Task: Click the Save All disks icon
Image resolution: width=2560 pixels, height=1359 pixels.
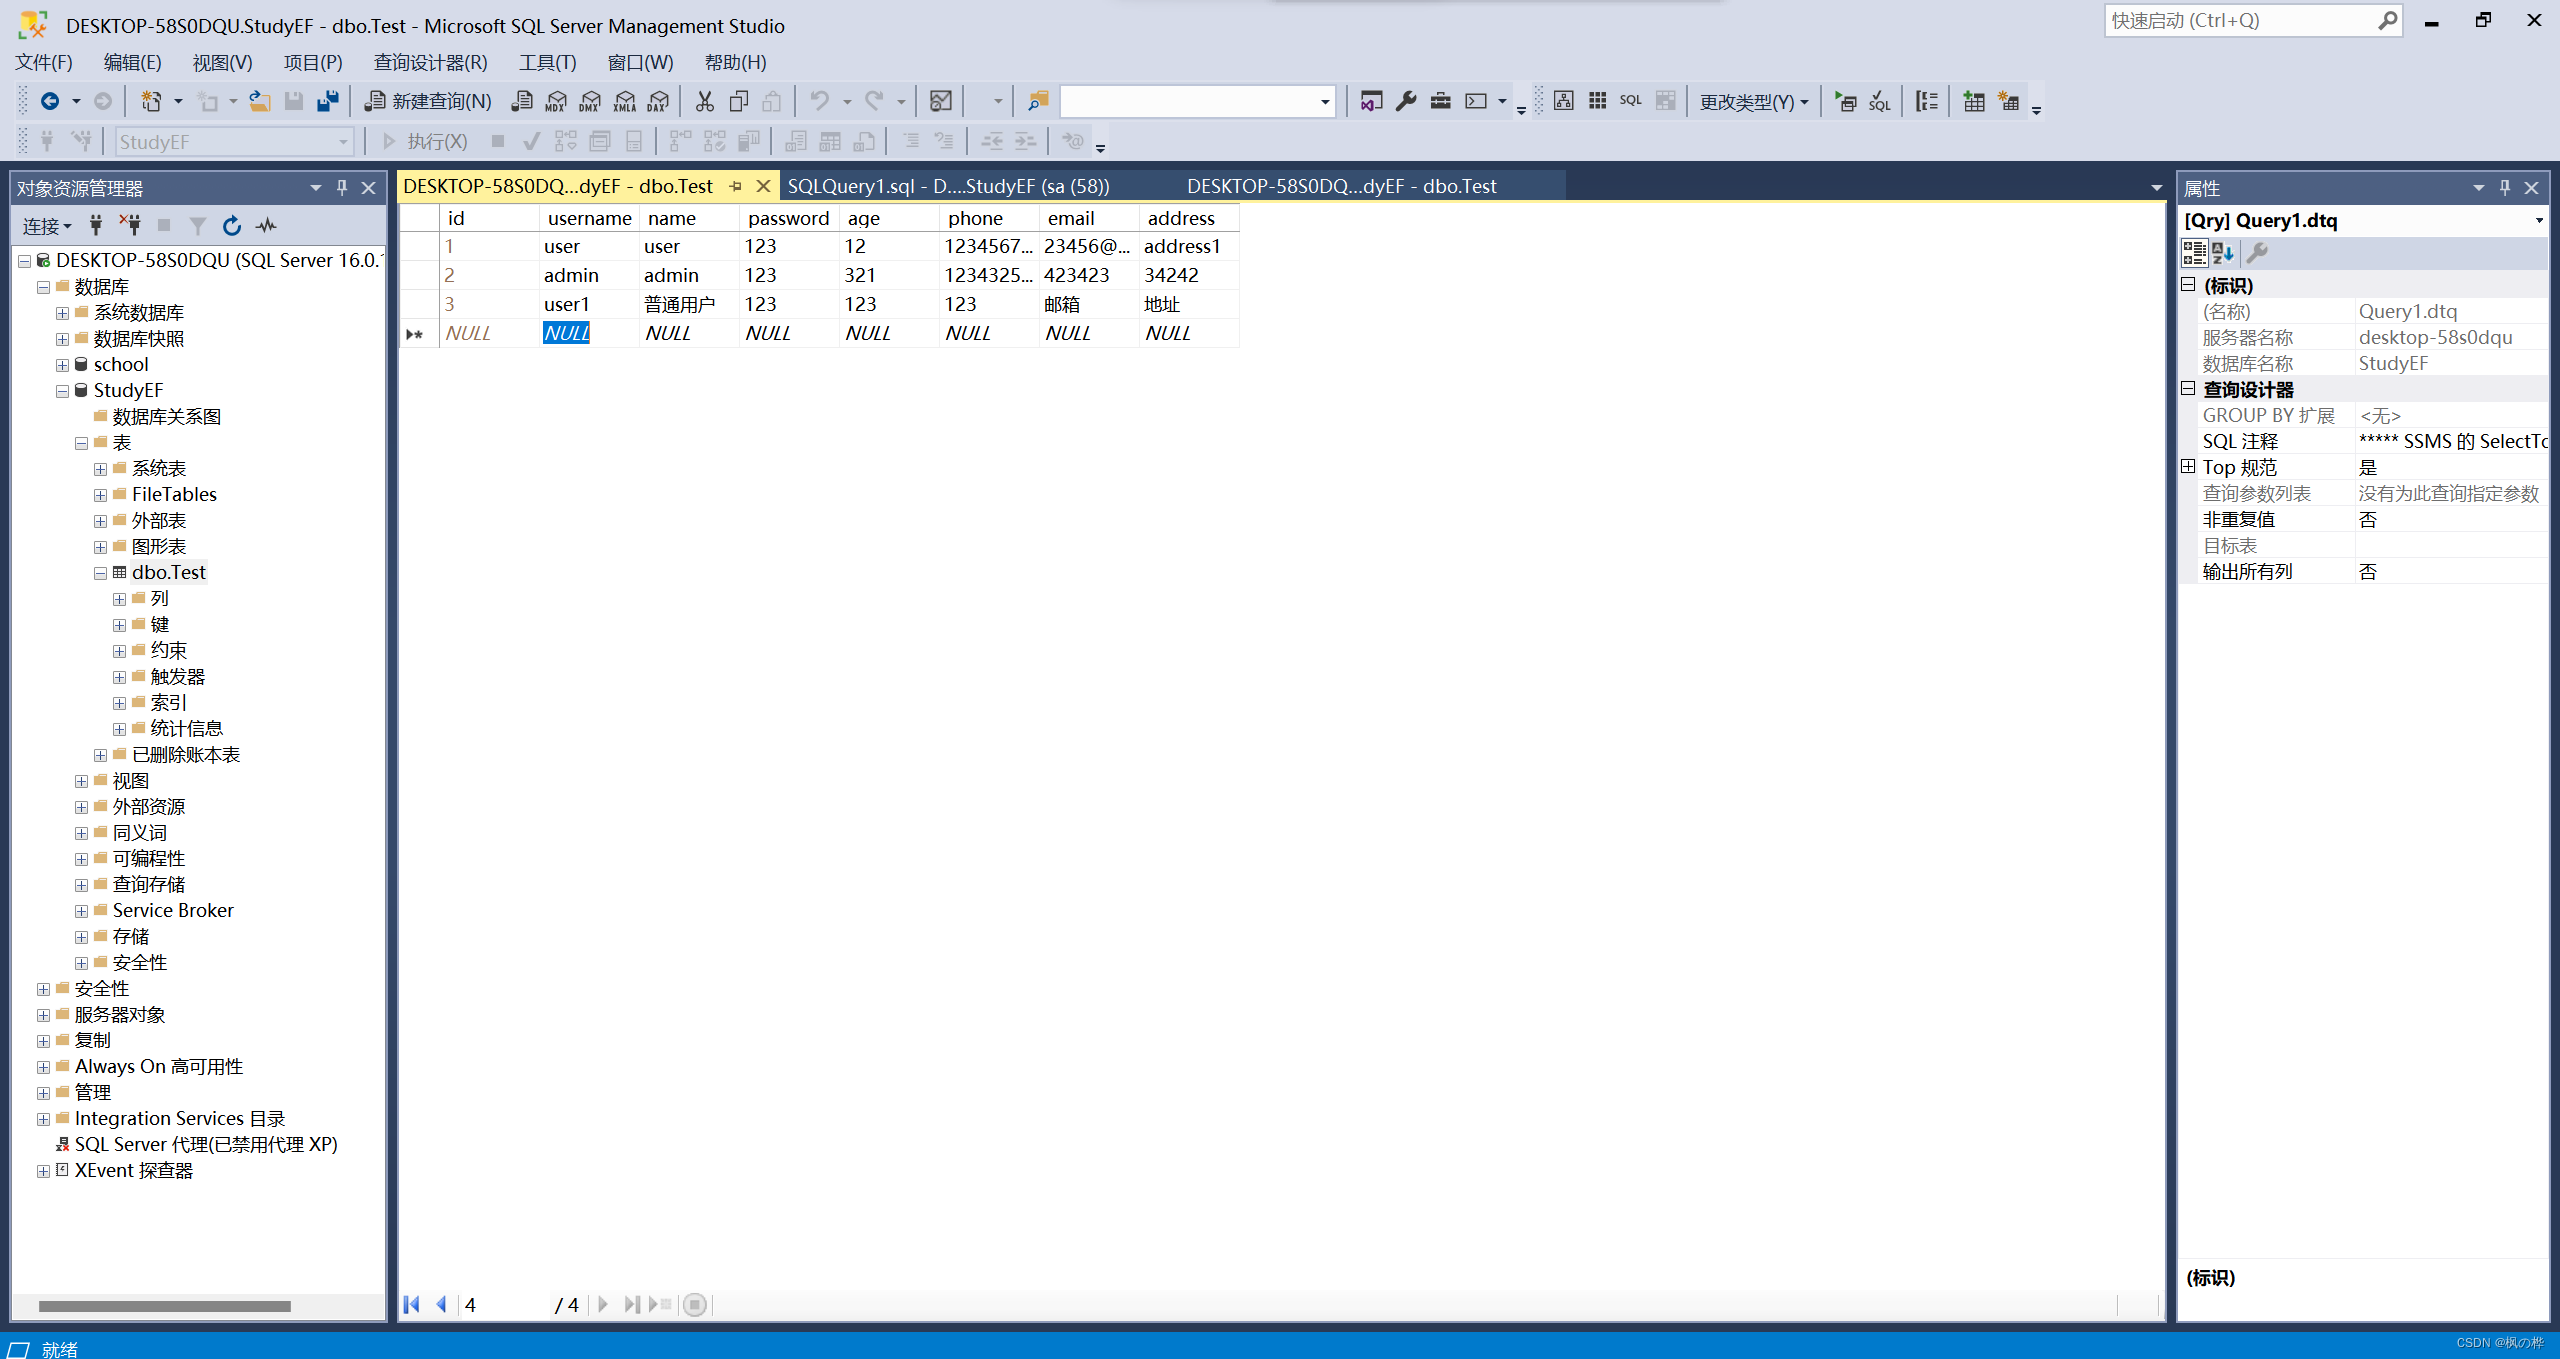Action: [x=327, y=101]
